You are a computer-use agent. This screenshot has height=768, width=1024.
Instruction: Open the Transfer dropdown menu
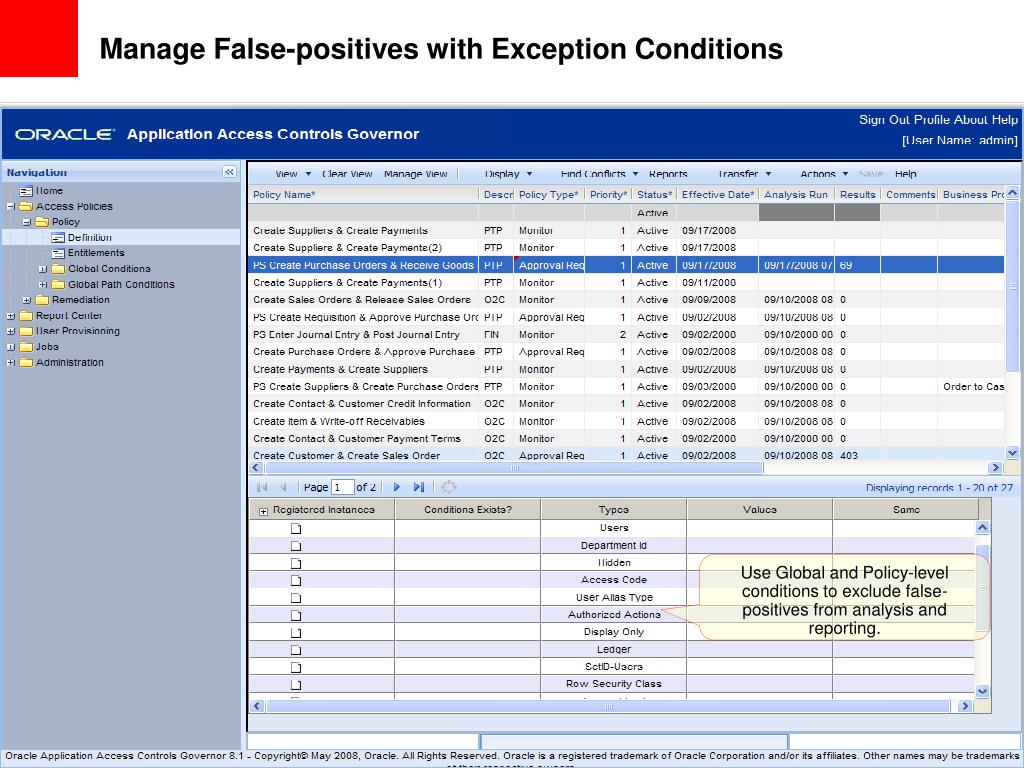click(x=744, y=174)
